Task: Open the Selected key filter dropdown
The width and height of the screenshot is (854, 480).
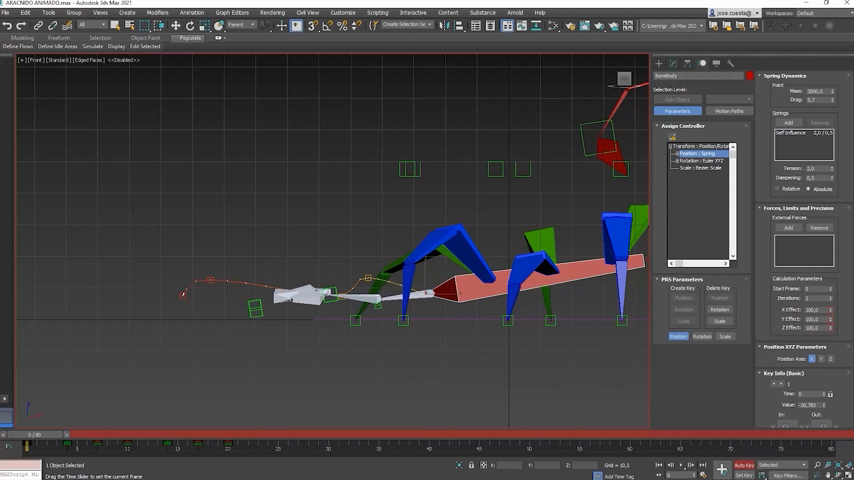Action: 782,465
